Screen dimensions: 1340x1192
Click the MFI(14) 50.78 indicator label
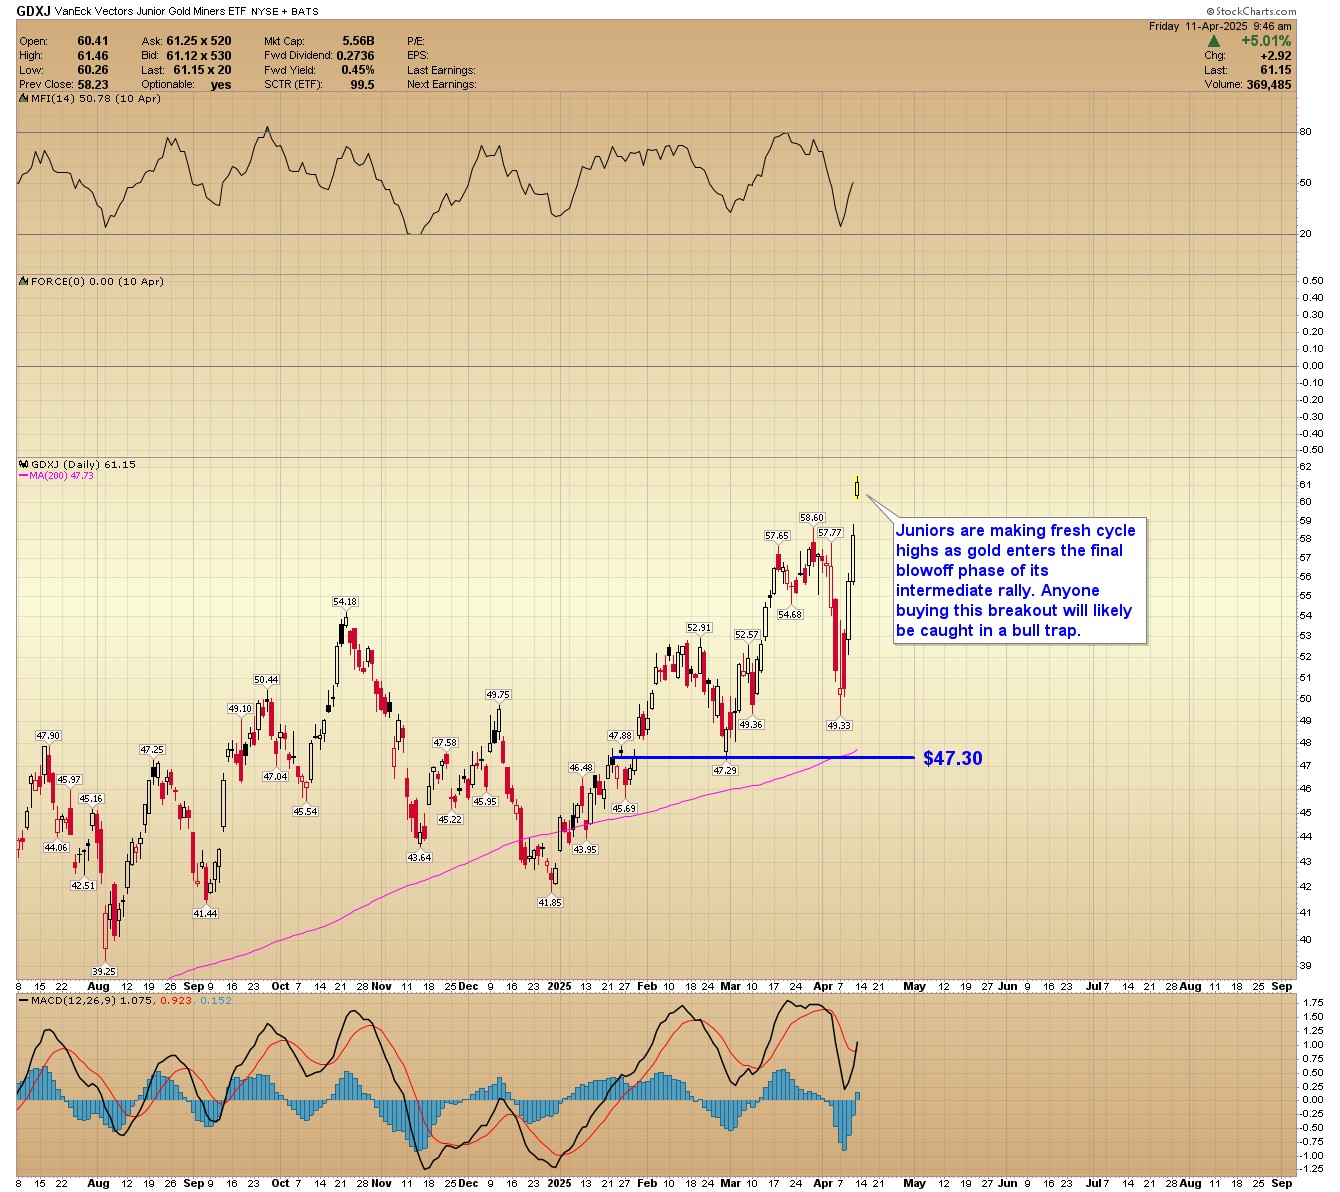[x=96, y=98]
